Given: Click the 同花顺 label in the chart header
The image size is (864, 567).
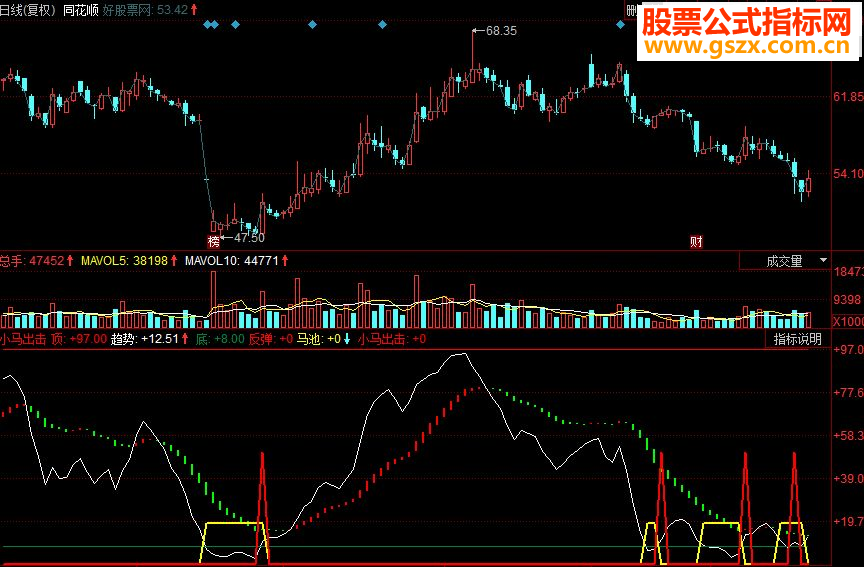Looking at the screenshot, I should [x=80, y=9].
